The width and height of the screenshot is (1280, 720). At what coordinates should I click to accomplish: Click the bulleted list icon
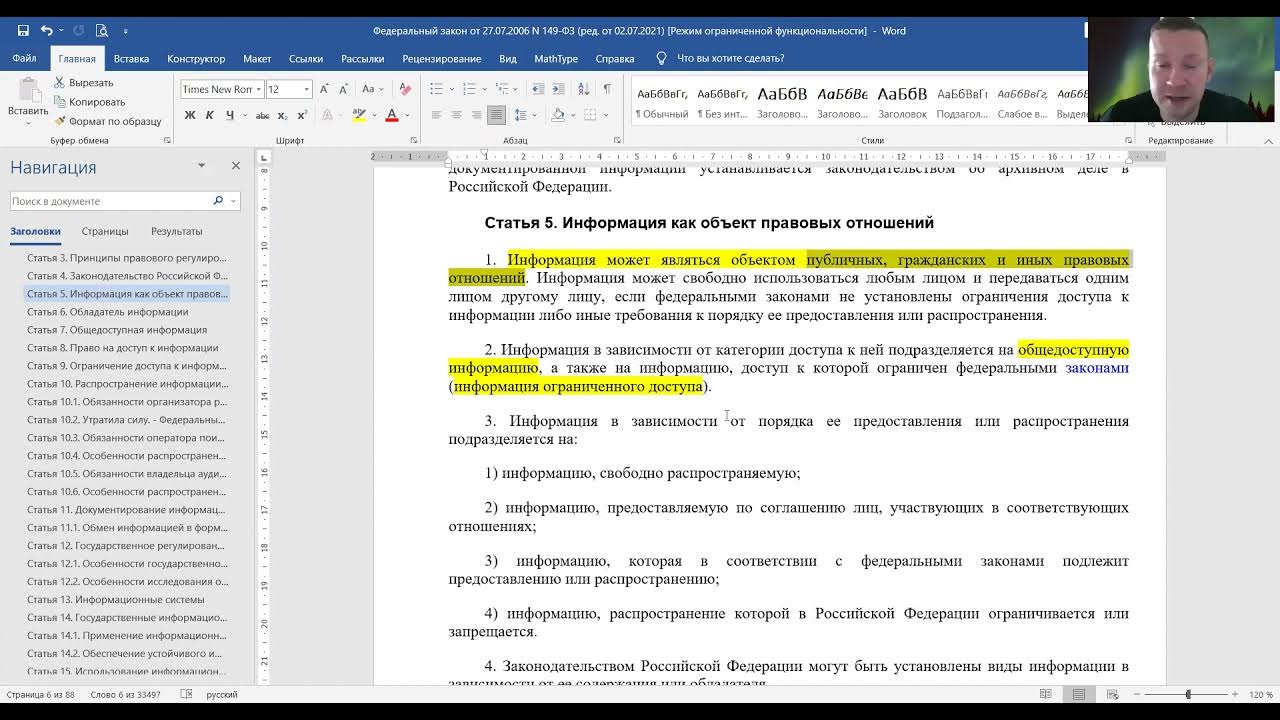point(436,89)
